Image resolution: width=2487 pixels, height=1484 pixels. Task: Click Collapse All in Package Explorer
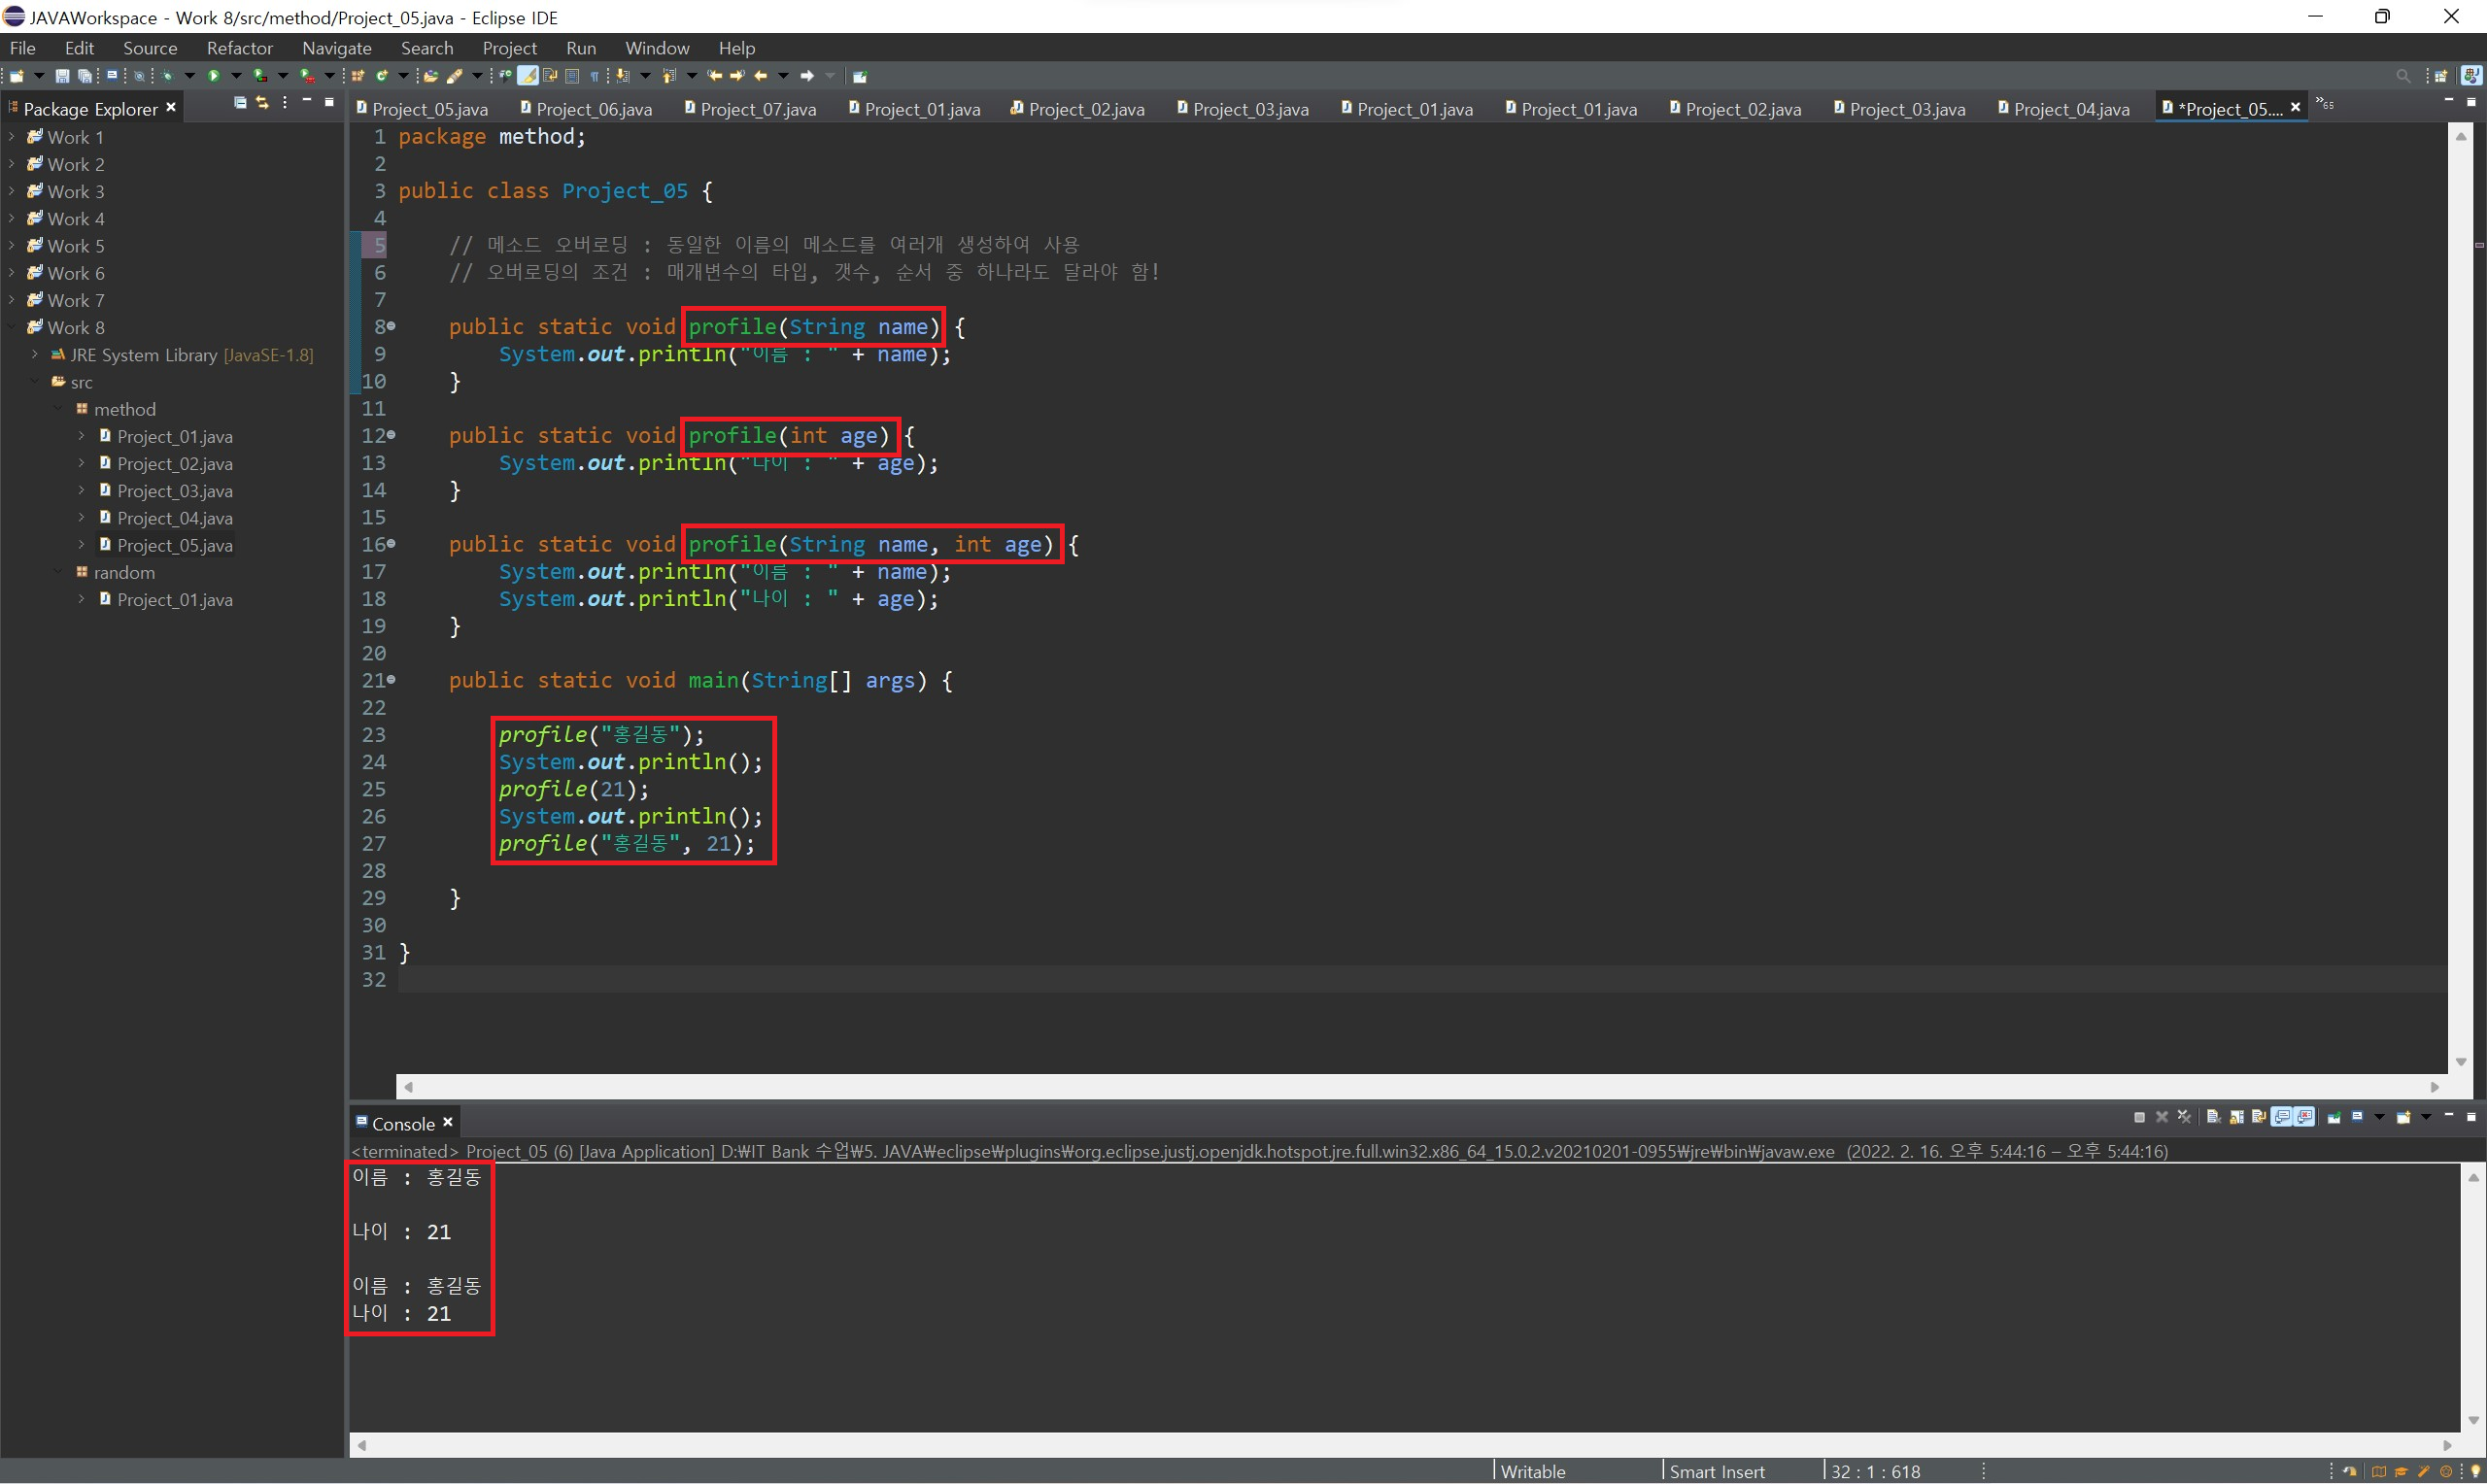point(240,103)
